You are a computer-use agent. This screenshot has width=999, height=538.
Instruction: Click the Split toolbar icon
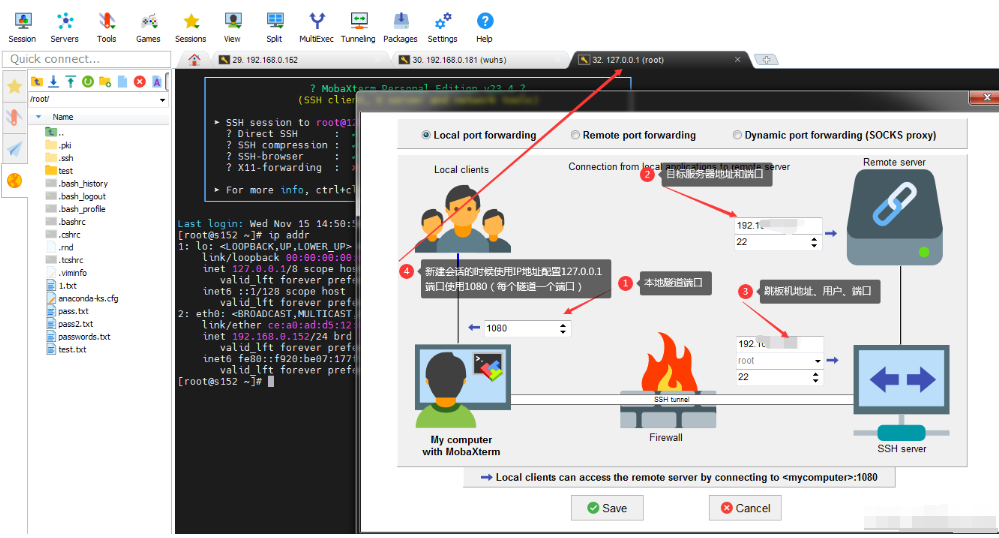pos(275,27)
